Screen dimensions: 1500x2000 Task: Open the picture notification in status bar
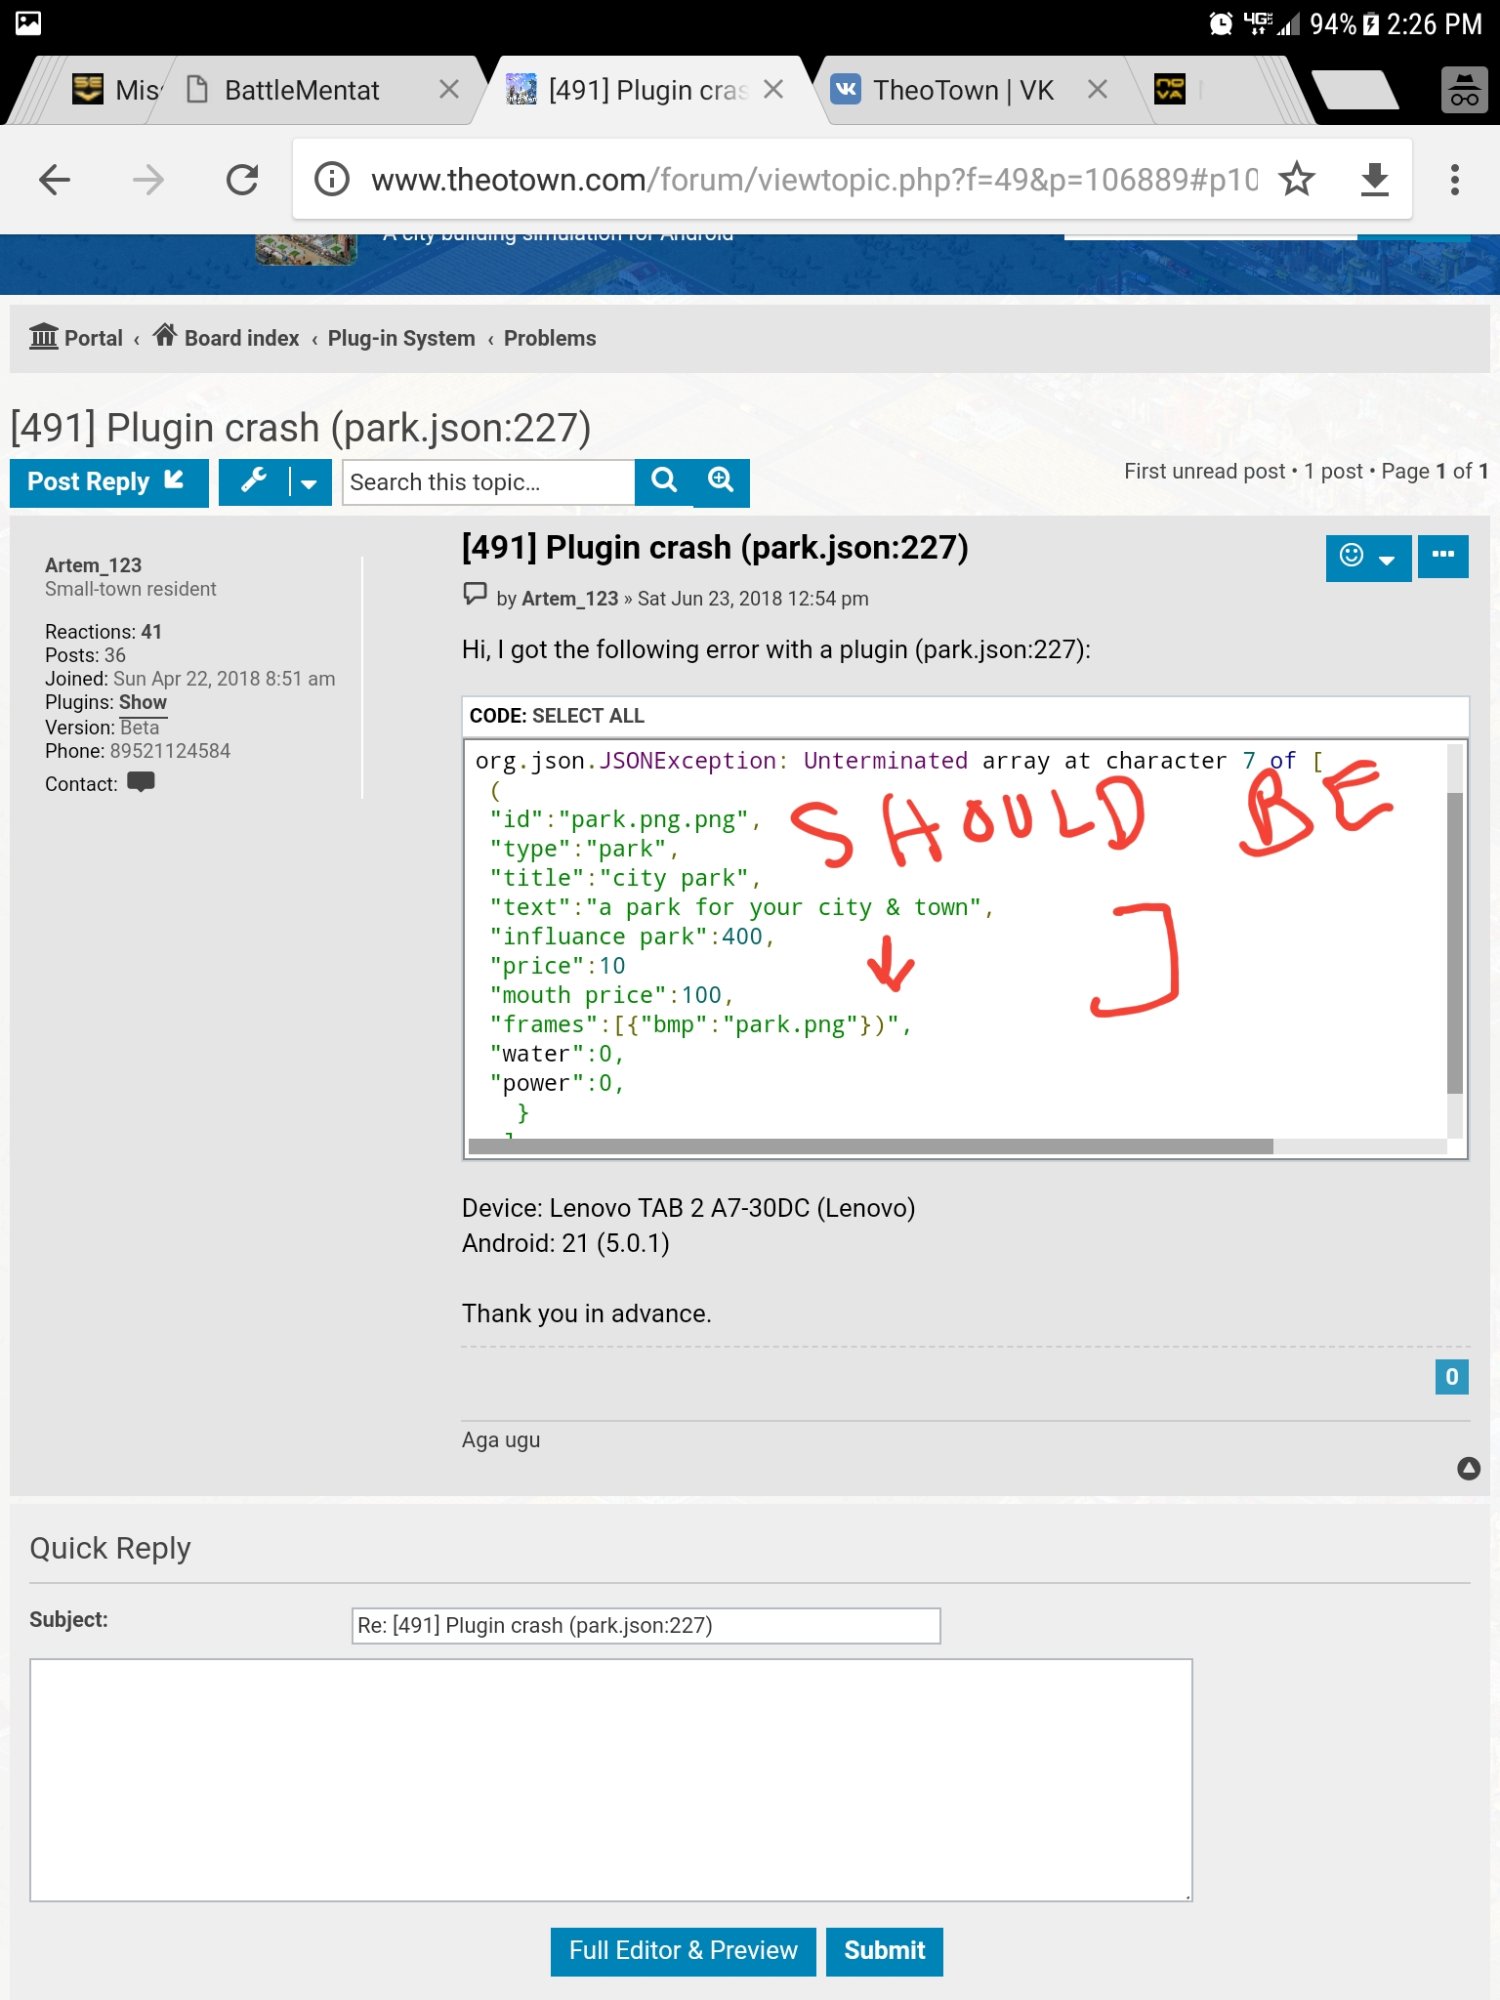(x=28, y=23)
